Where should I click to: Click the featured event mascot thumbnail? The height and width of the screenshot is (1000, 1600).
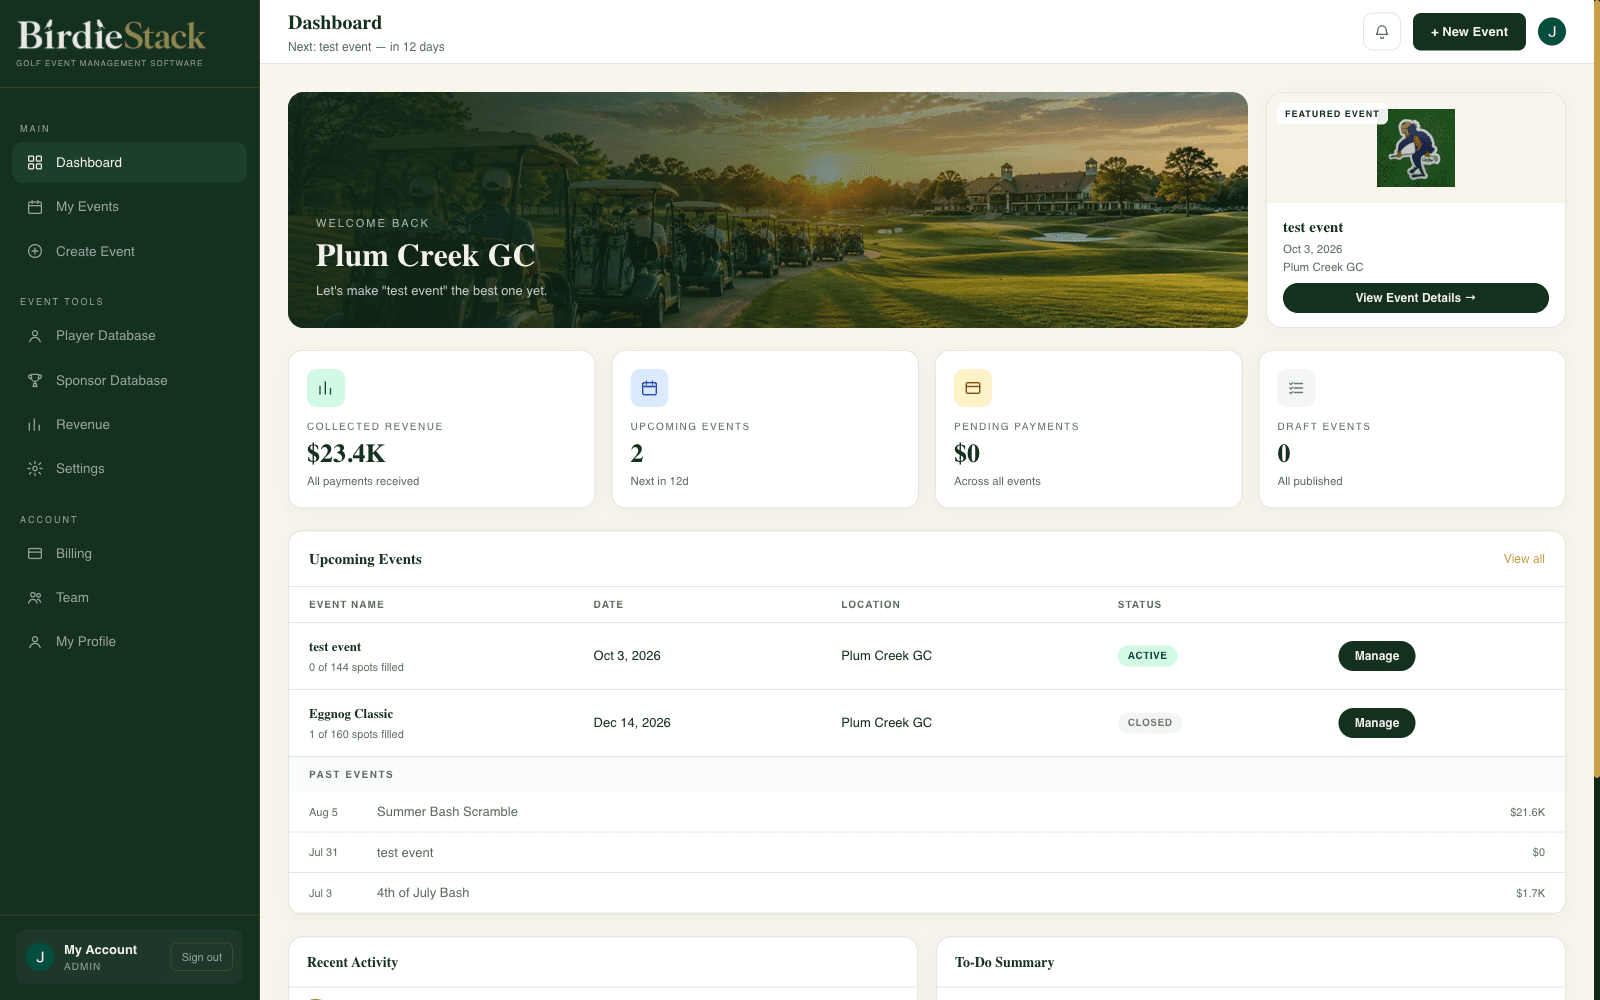[1415, 148]
